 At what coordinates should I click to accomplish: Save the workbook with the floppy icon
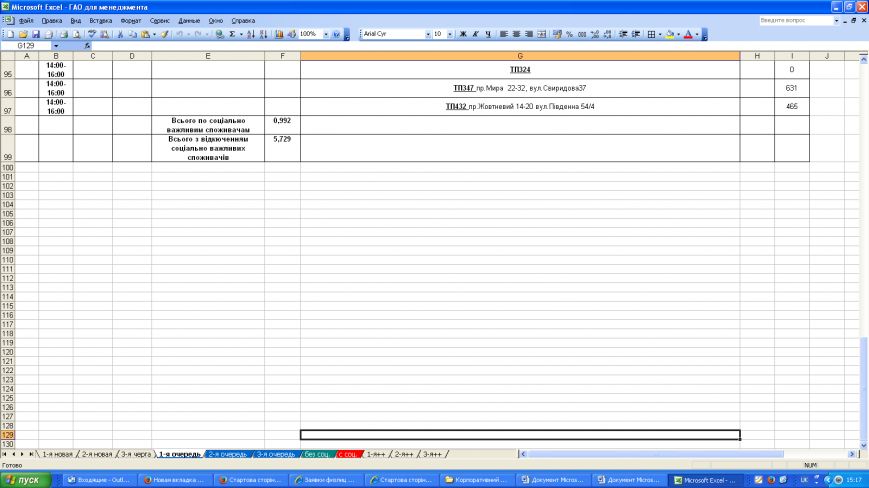coord(35,34)
